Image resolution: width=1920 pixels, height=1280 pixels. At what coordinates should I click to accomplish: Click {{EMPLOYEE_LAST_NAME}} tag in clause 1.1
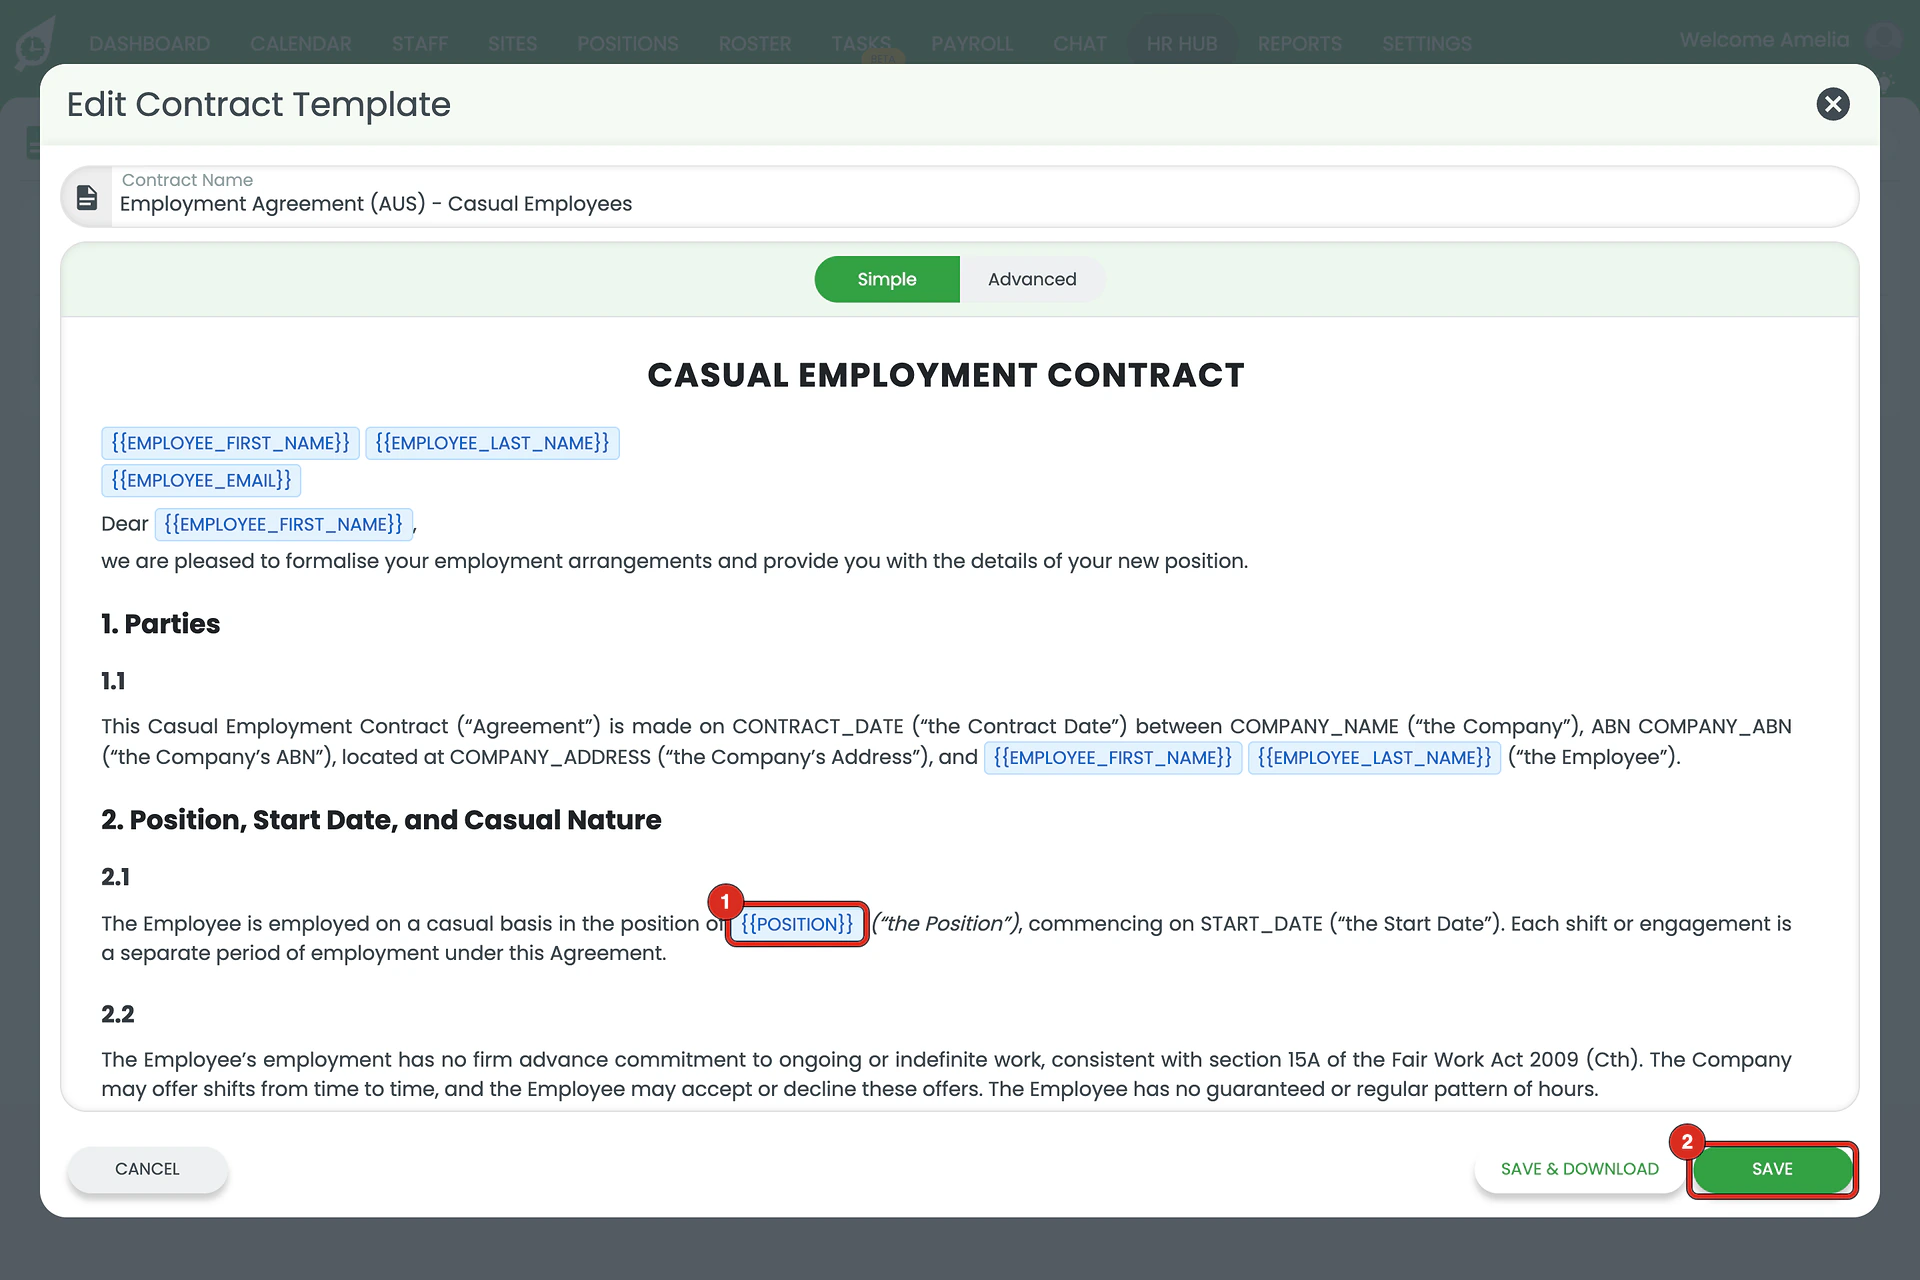[x=1374, y=758]
